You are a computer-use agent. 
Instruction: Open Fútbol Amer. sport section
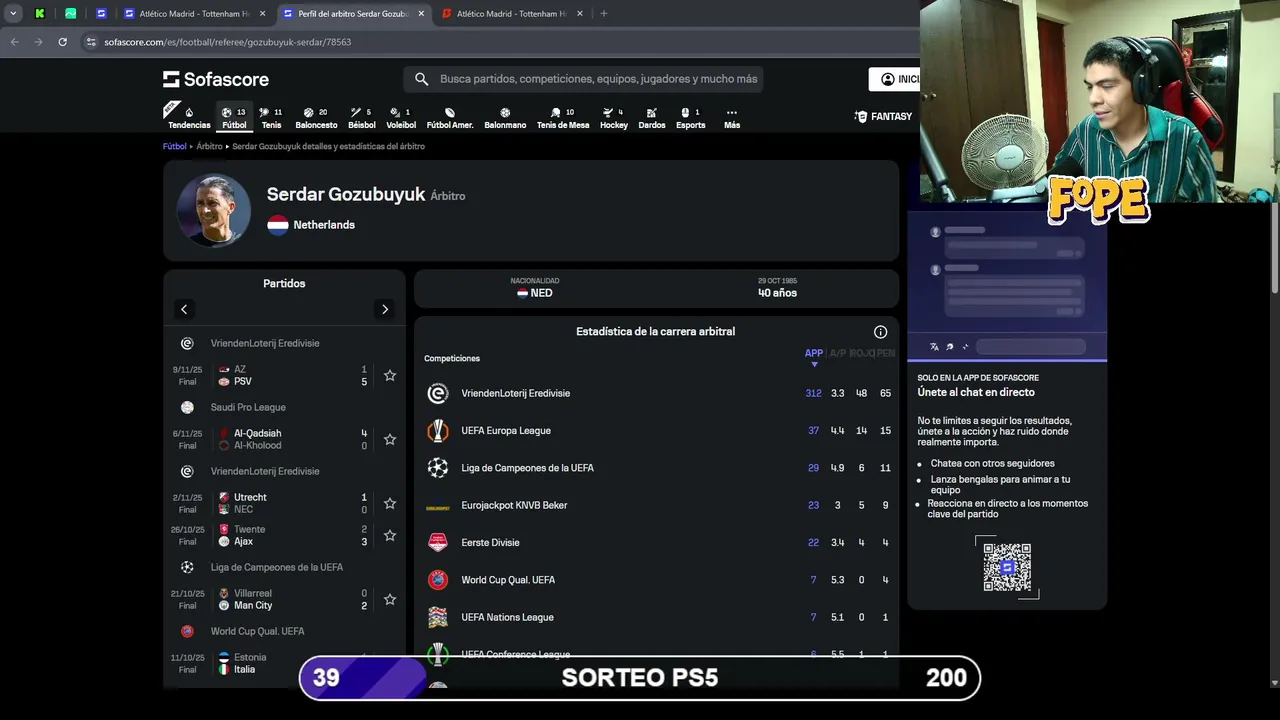click(450, 118)
